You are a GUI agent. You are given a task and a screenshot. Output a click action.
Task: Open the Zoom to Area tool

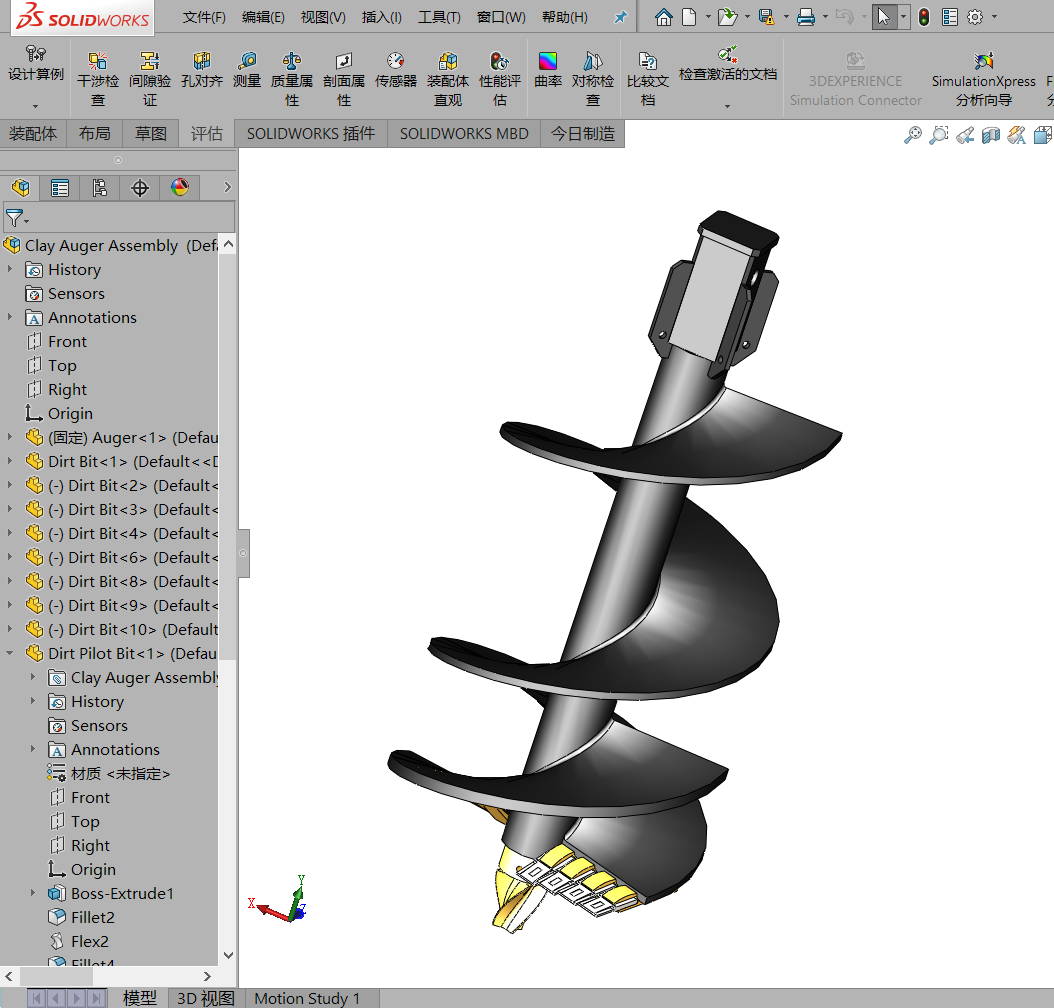pyautogui.click(x=938, y=134)
